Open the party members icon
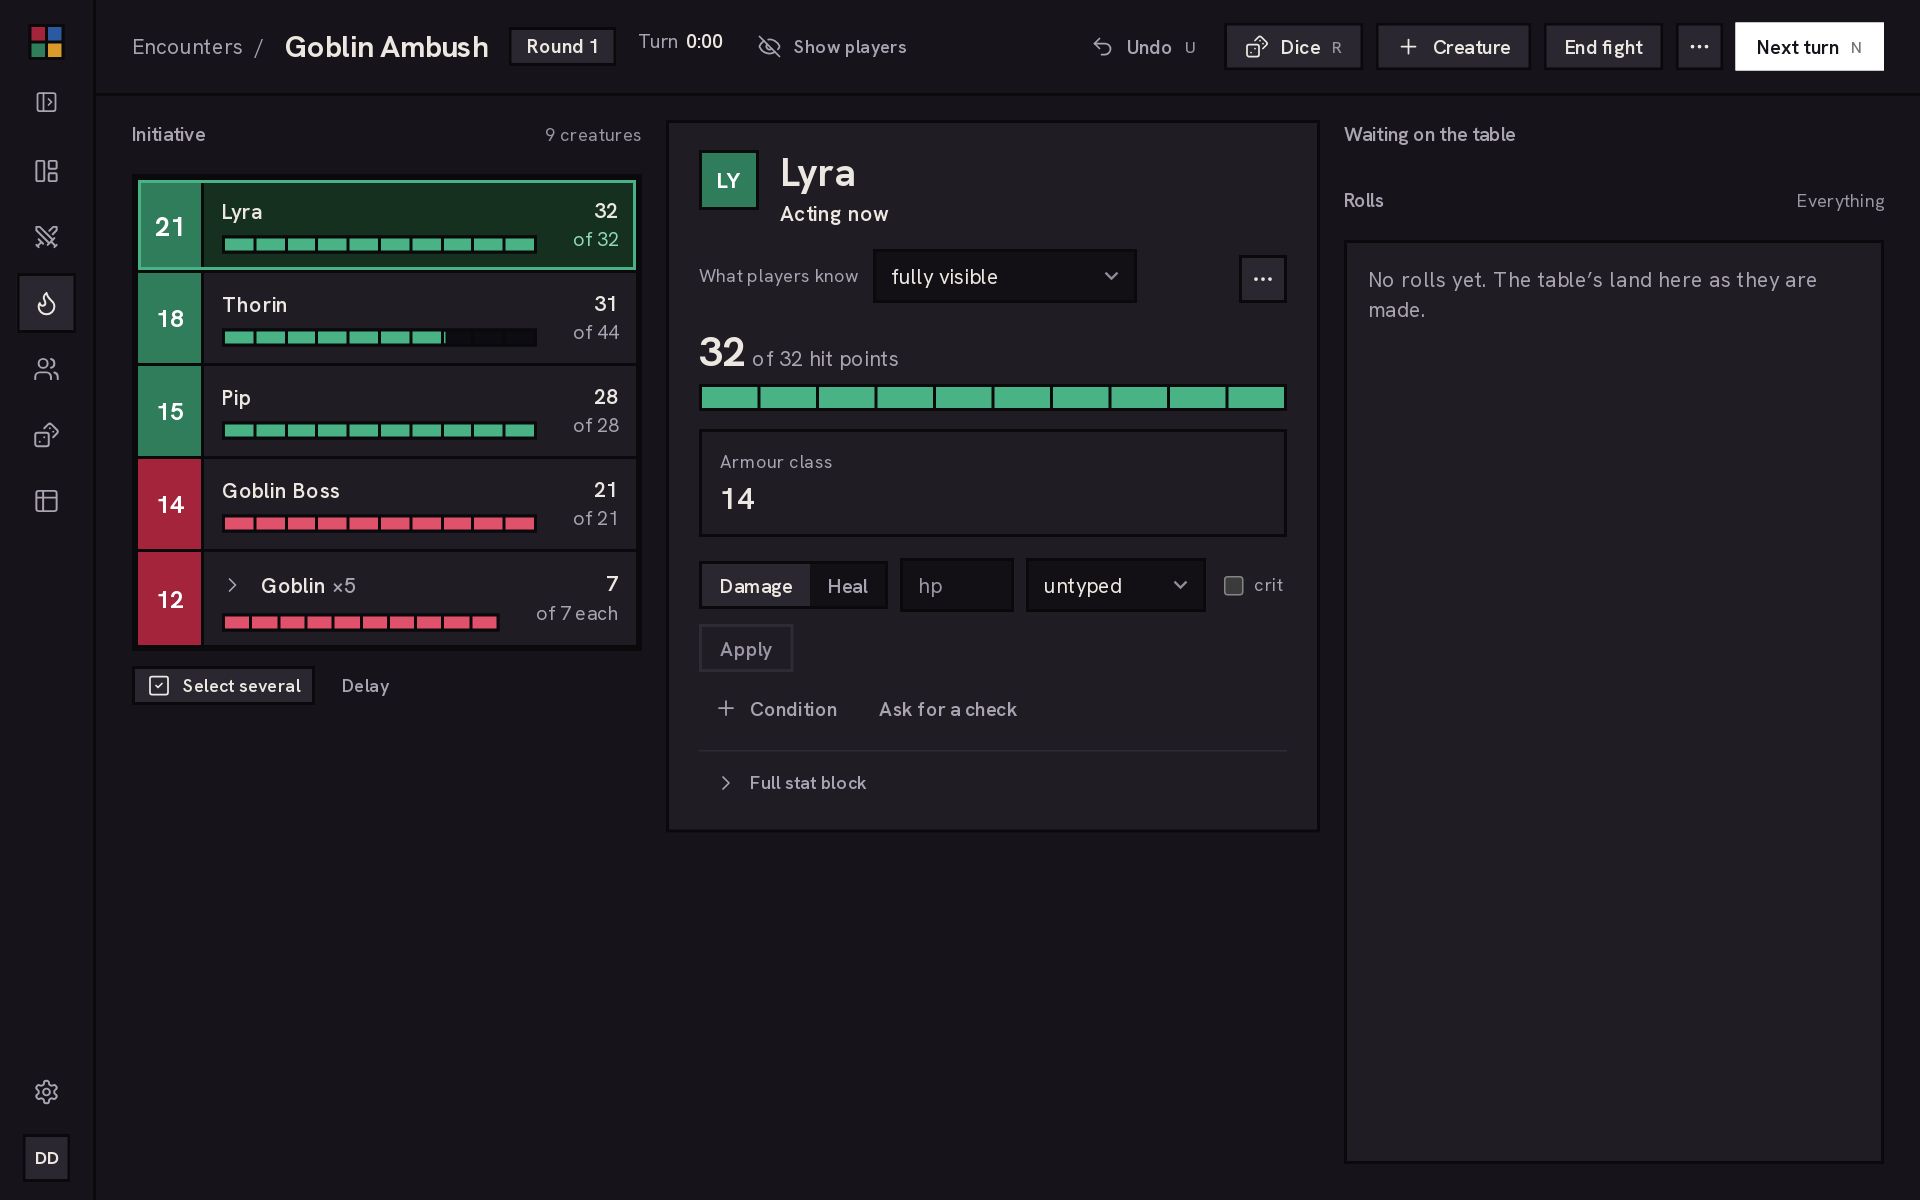1920x1200 pixels. pyautogui.click(x=46, y=369)
